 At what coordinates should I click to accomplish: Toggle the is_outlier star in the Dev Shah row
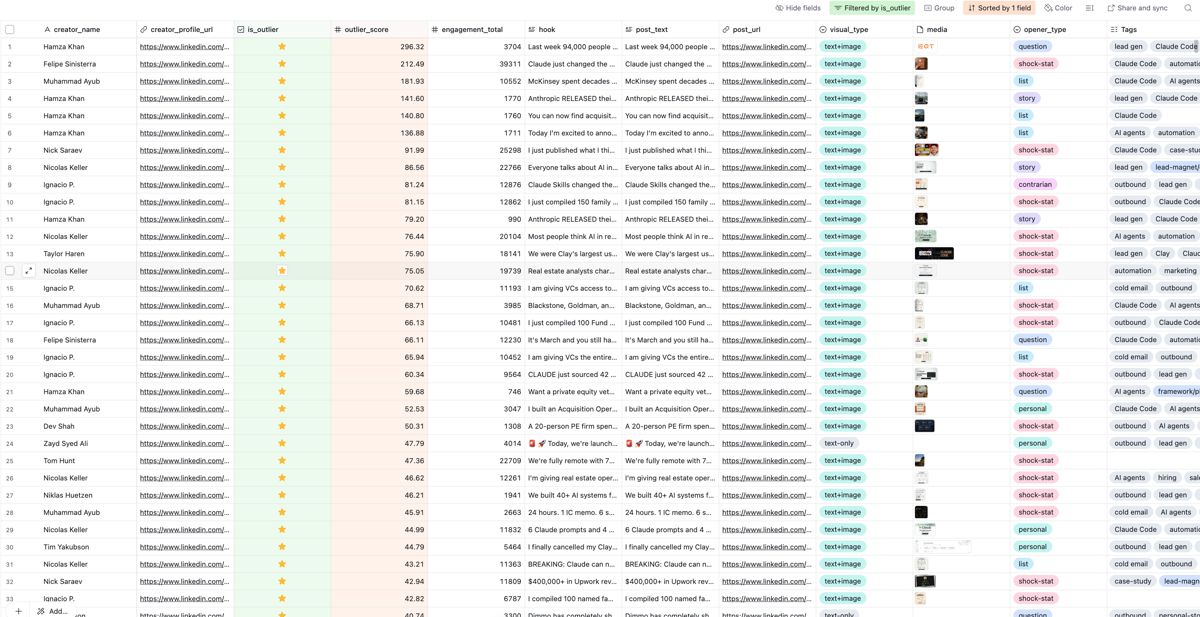coord(282,426)
